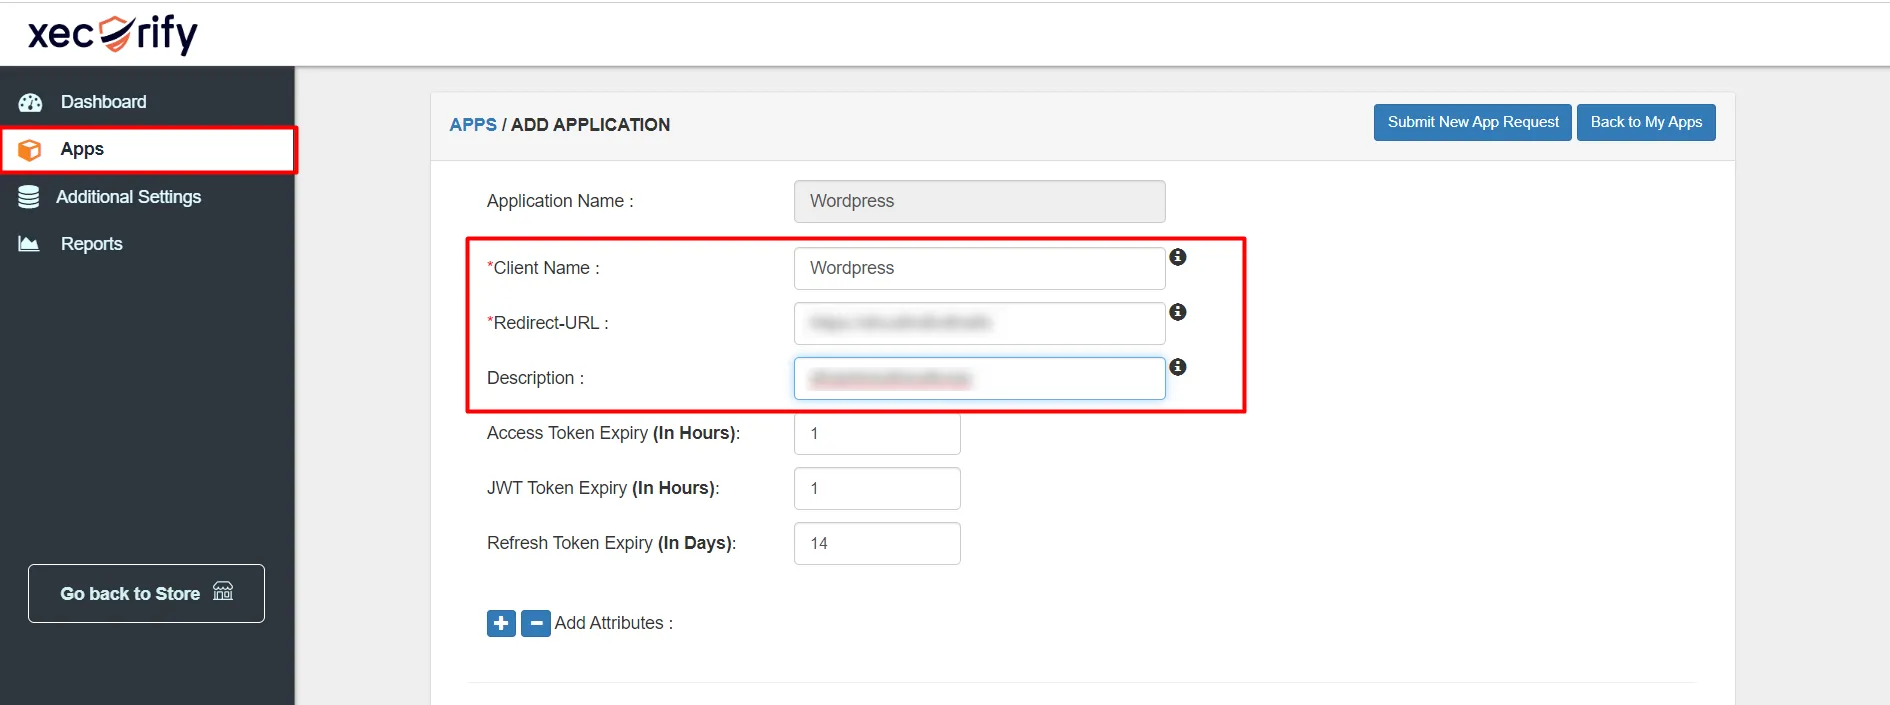Click the Access Token Expiry field

point(877,433)
